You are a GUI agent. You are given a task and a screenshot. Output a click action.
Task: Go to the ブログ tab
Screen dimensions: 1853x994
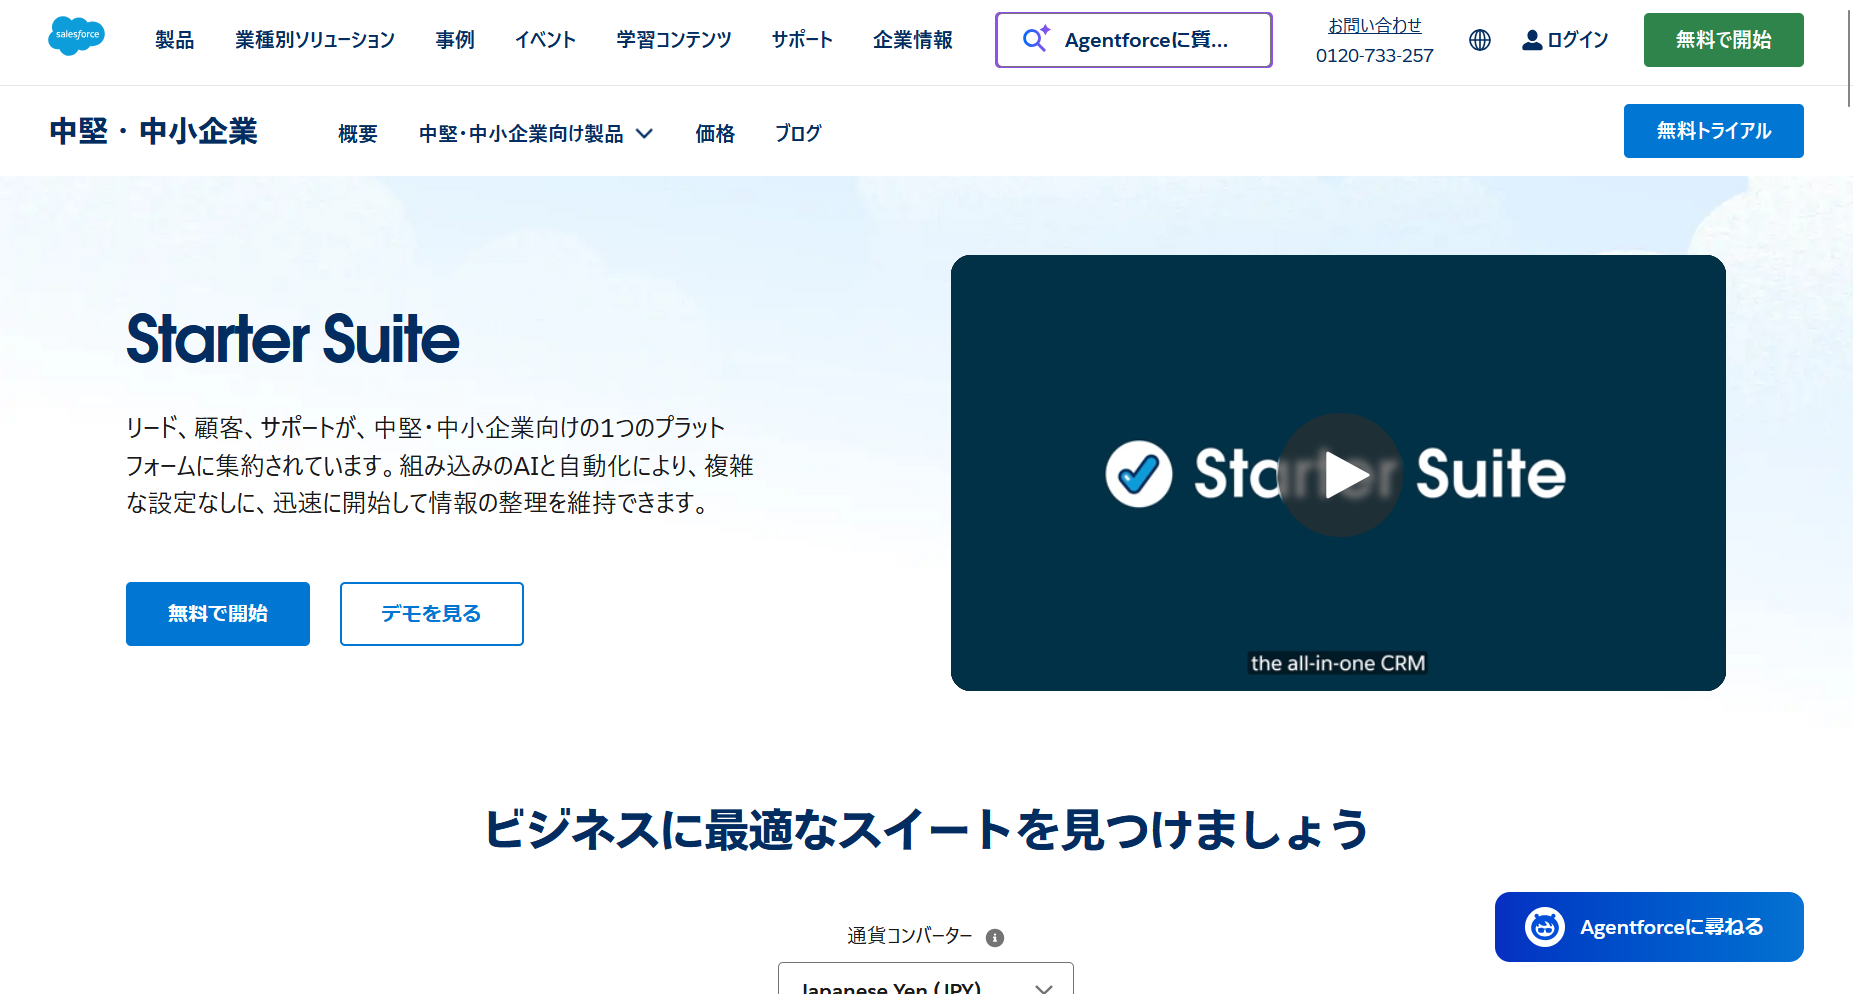point(798,133)
